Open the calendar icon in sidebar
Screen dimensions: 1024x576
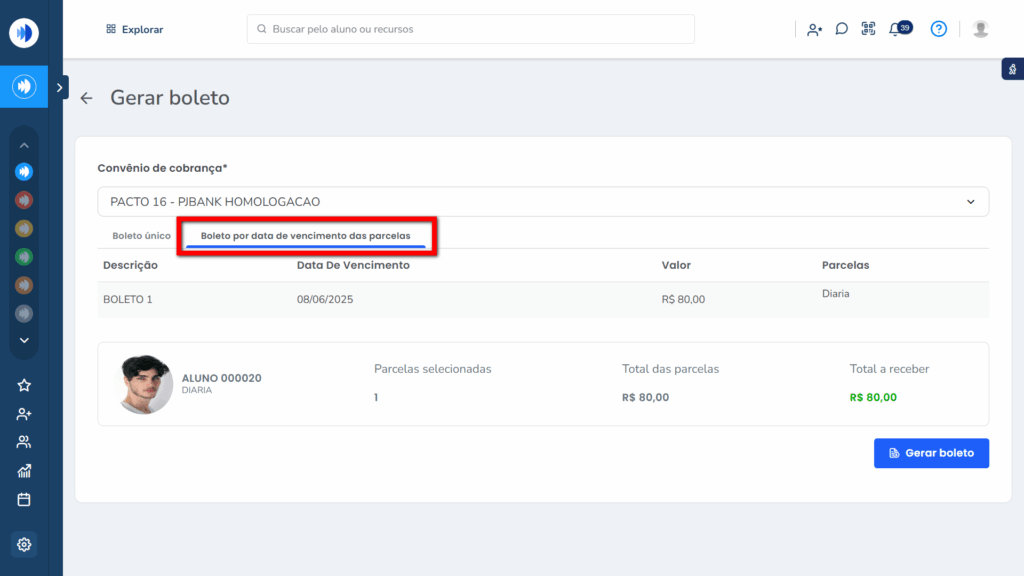coord(24,499)
